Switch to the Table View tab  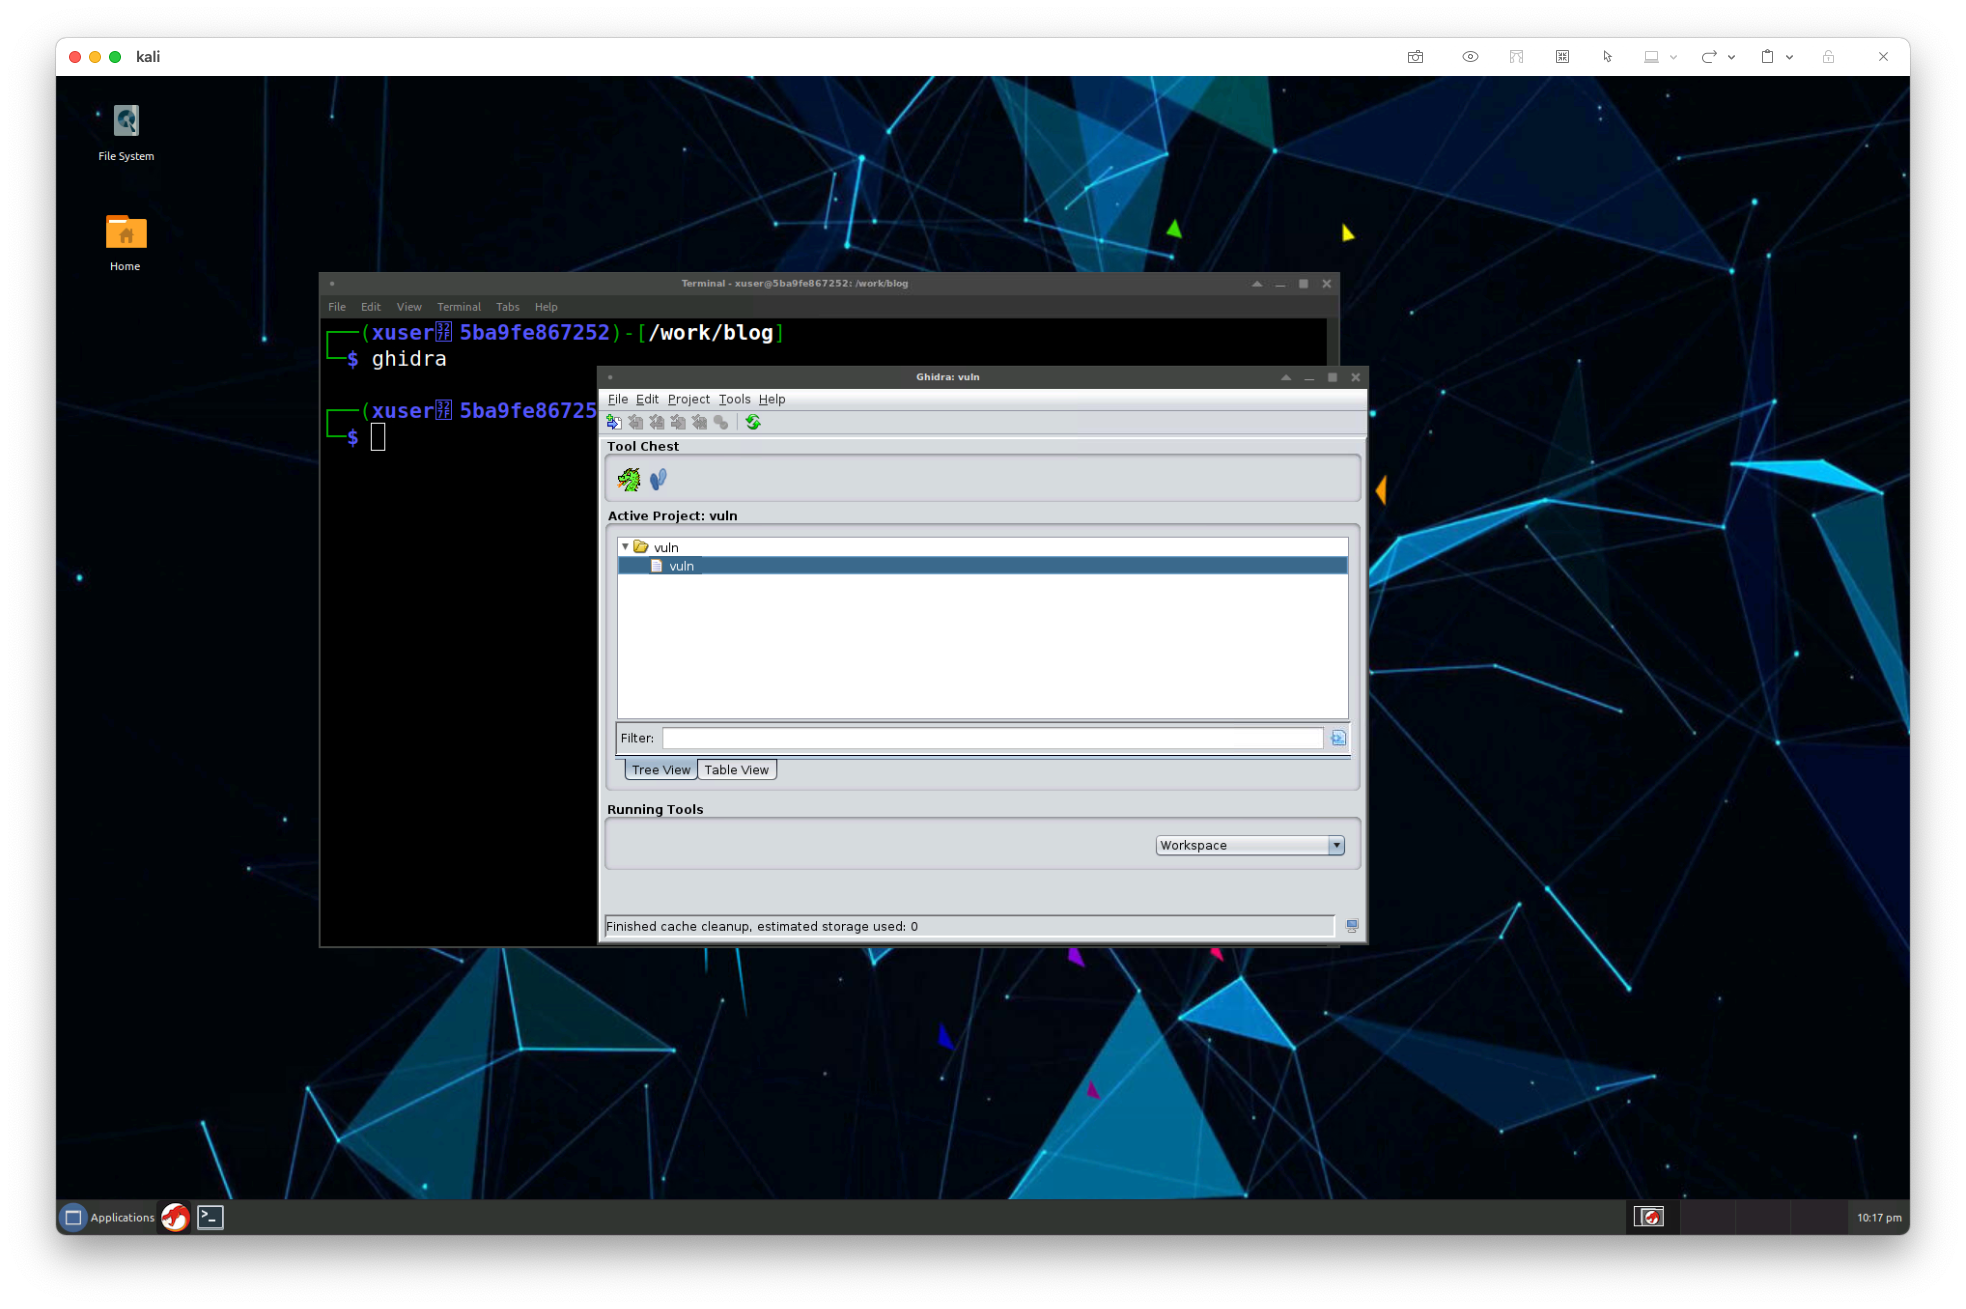click(737, 769)
